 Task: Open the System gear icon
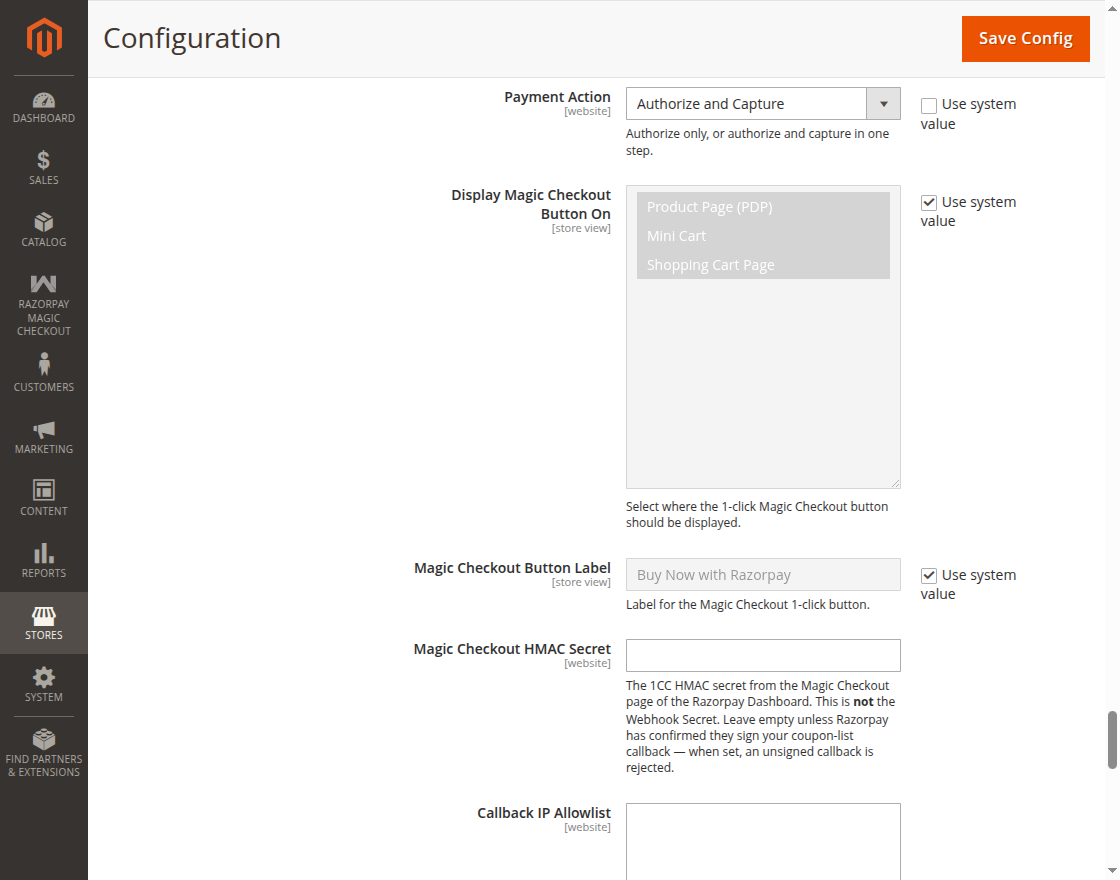pos(44,677)
